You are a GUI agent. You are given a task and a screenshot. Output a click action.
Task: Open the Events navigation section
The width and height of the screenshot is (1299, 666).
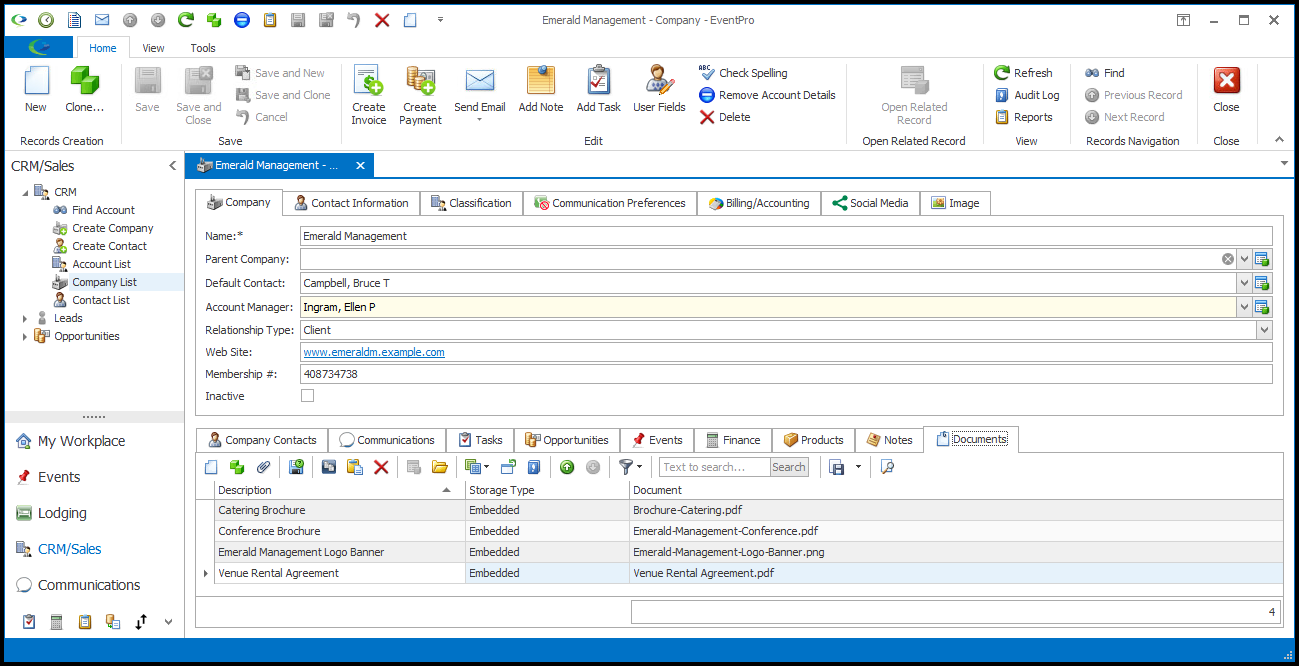[x=59, y=477]
